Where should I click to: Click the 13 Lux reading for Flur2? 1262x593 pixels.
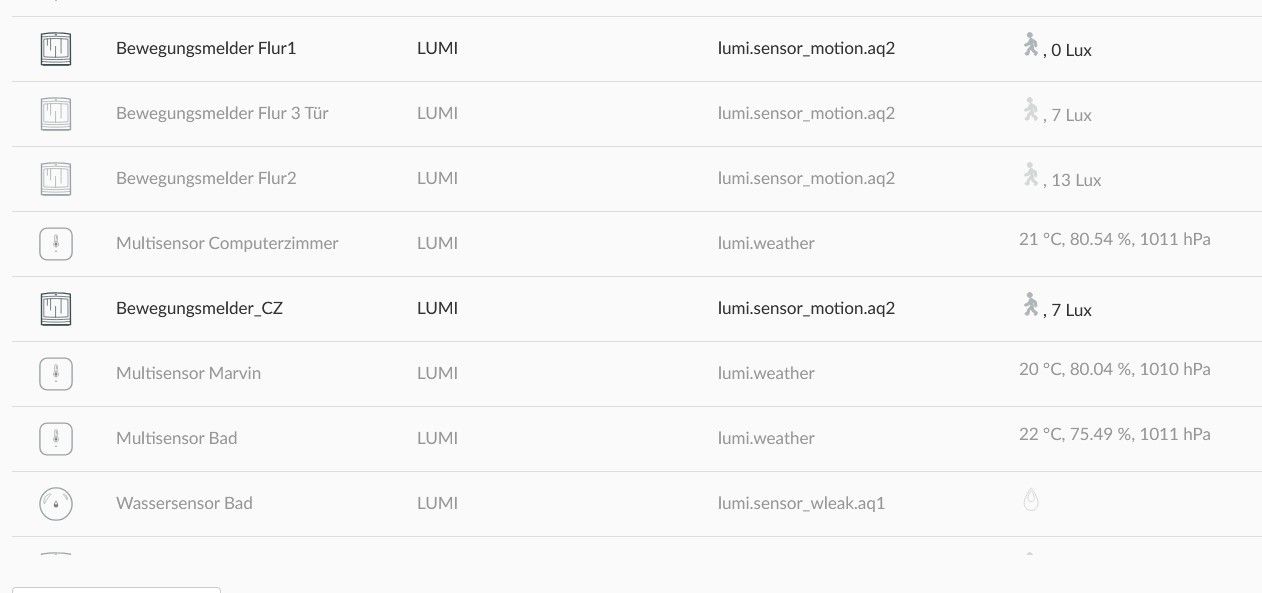tap(1076, 181)
